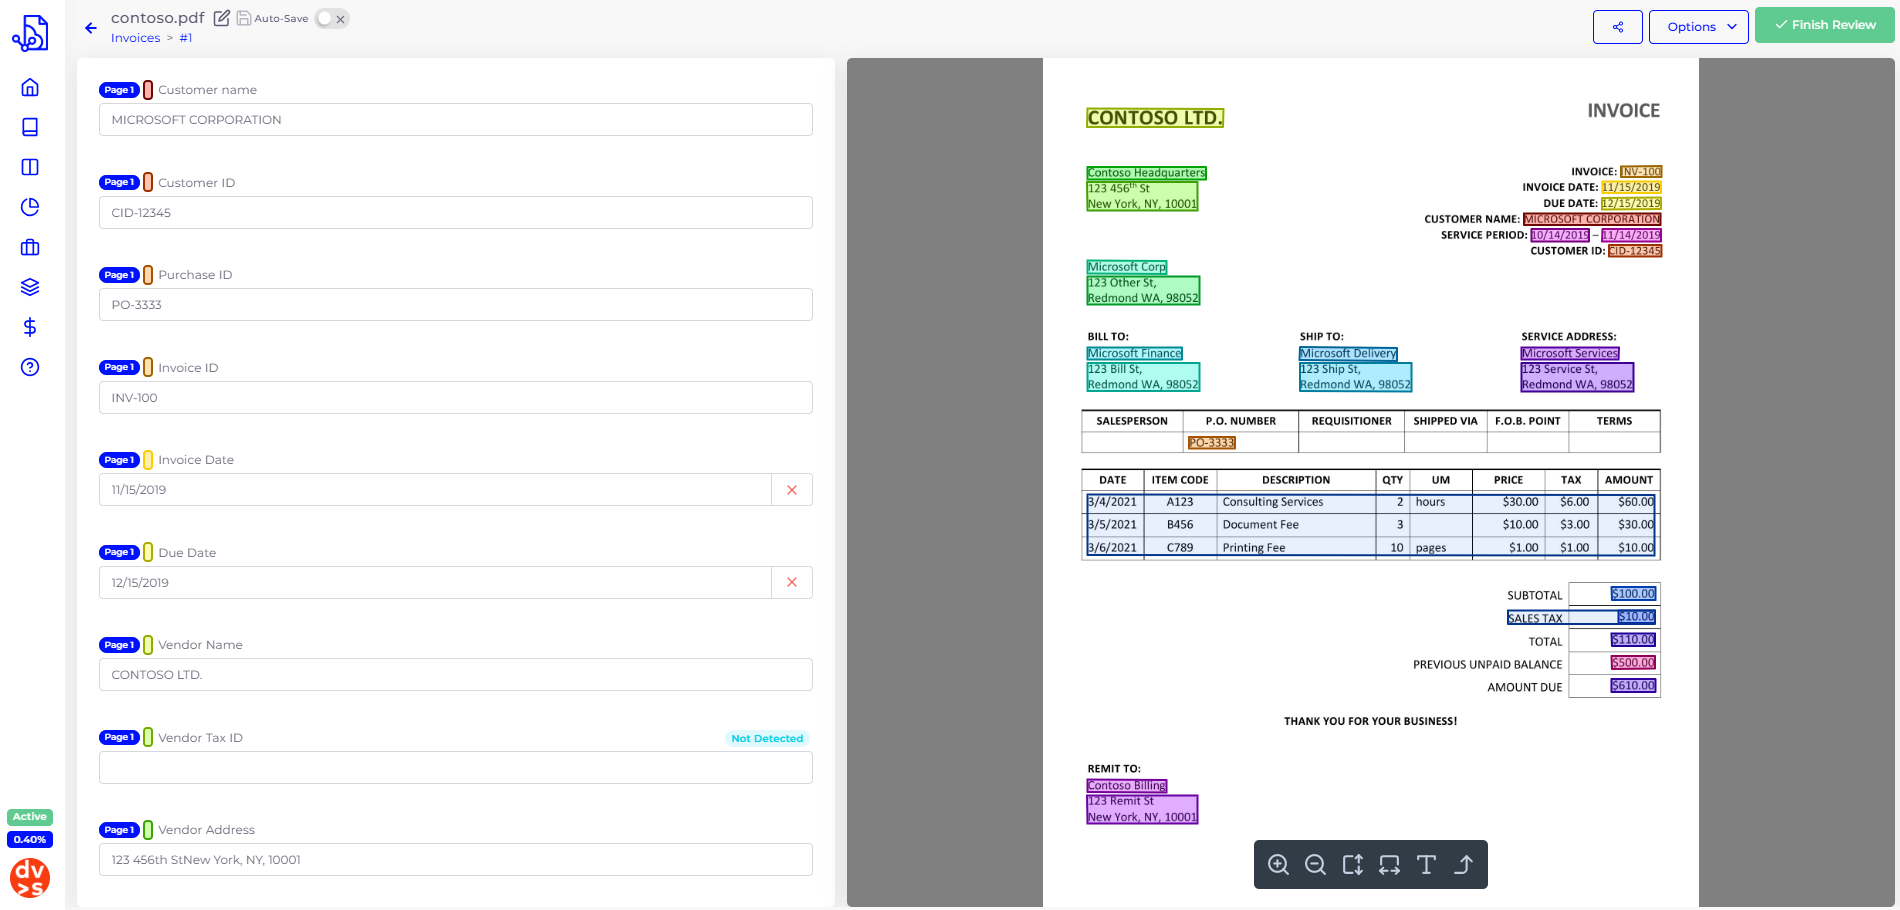Toggle the Auto-Save switch
The width and height of the screenshot is (1900, 910).
(x=331, y=19)
